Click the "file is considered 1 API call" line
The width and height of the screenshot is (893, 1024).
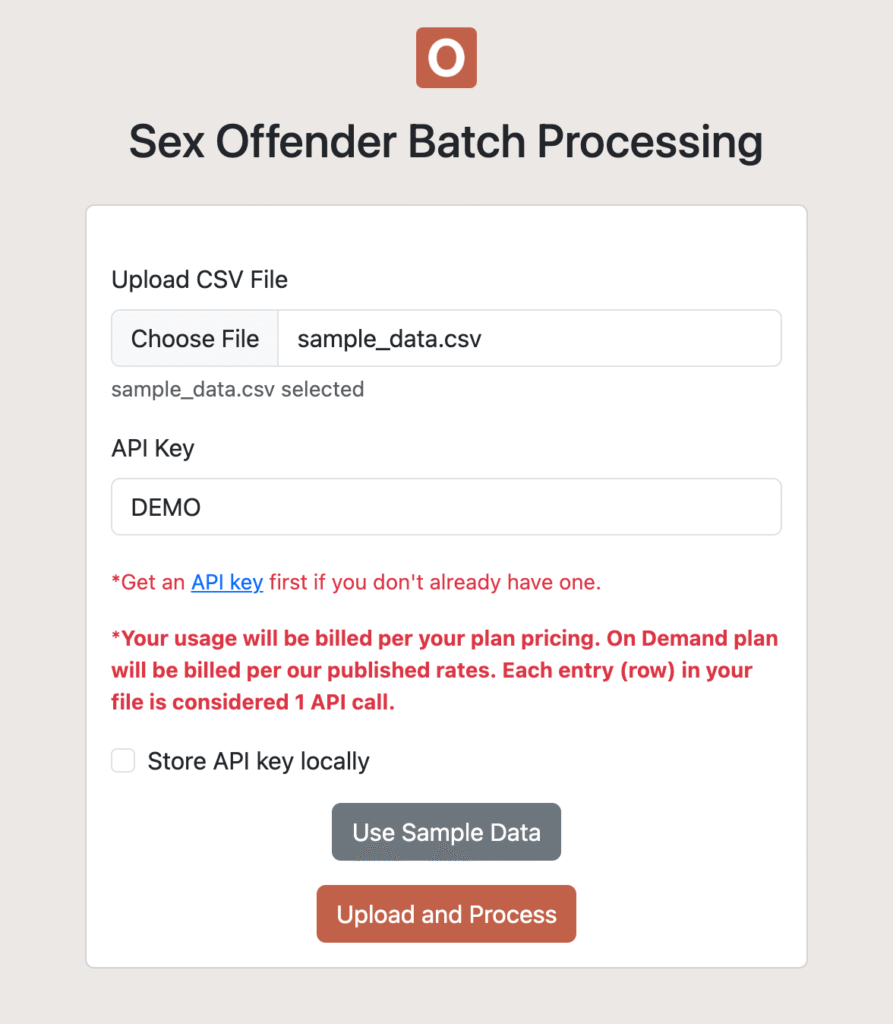tap(253, 702)
